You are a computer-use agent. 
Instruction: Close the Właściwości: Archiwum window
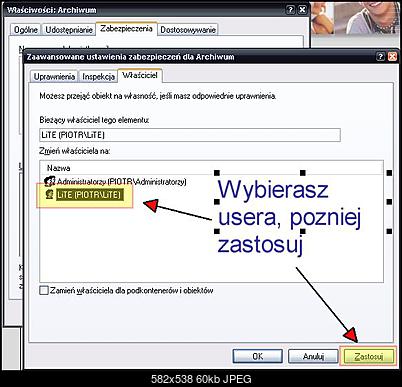[x=302, y=10]
